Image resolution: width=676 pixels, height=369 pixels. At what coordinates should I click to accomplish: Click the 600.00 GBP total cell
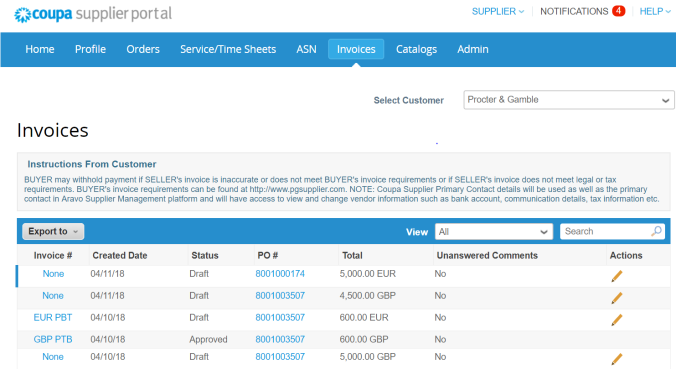(x=364, y=340)
